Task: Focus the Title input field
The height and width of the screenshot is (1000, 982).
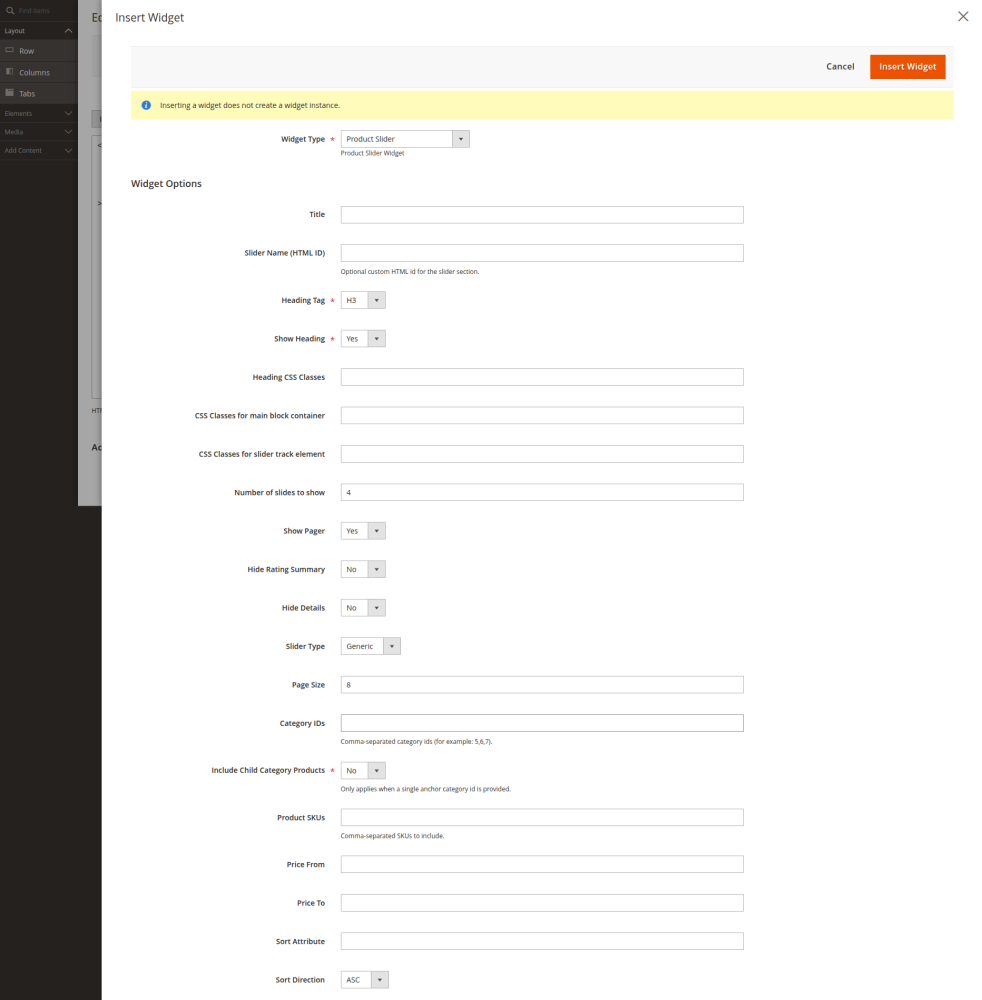Action: point(542,215)
